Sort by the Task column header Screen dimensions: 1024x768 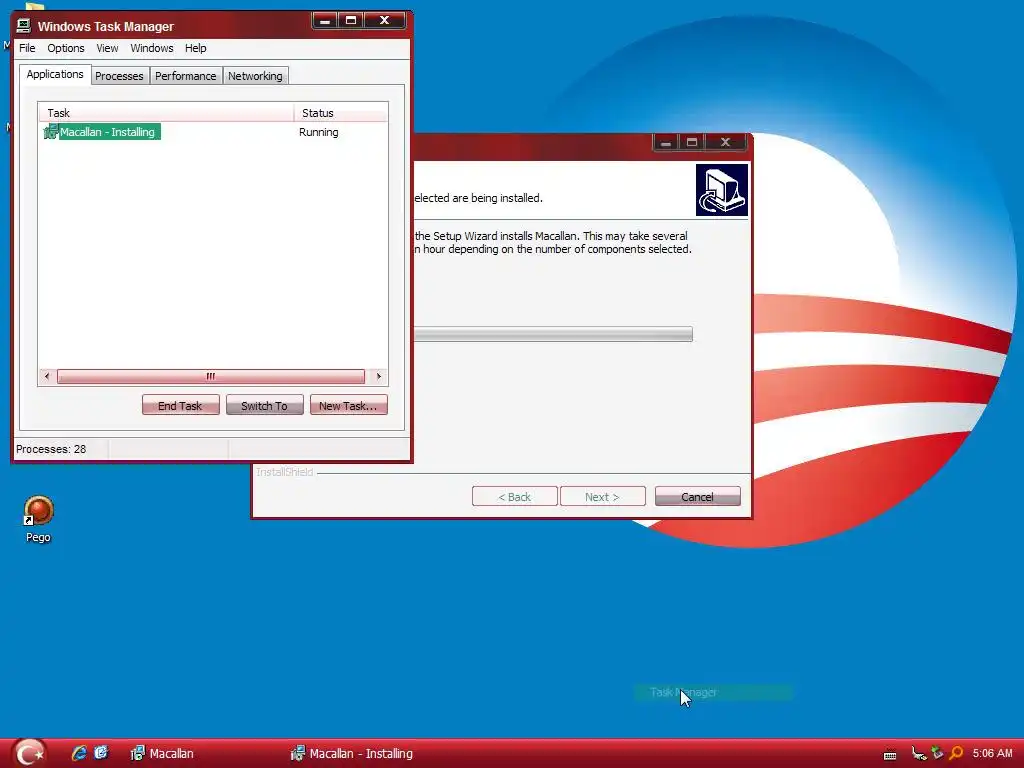[167, 113]
